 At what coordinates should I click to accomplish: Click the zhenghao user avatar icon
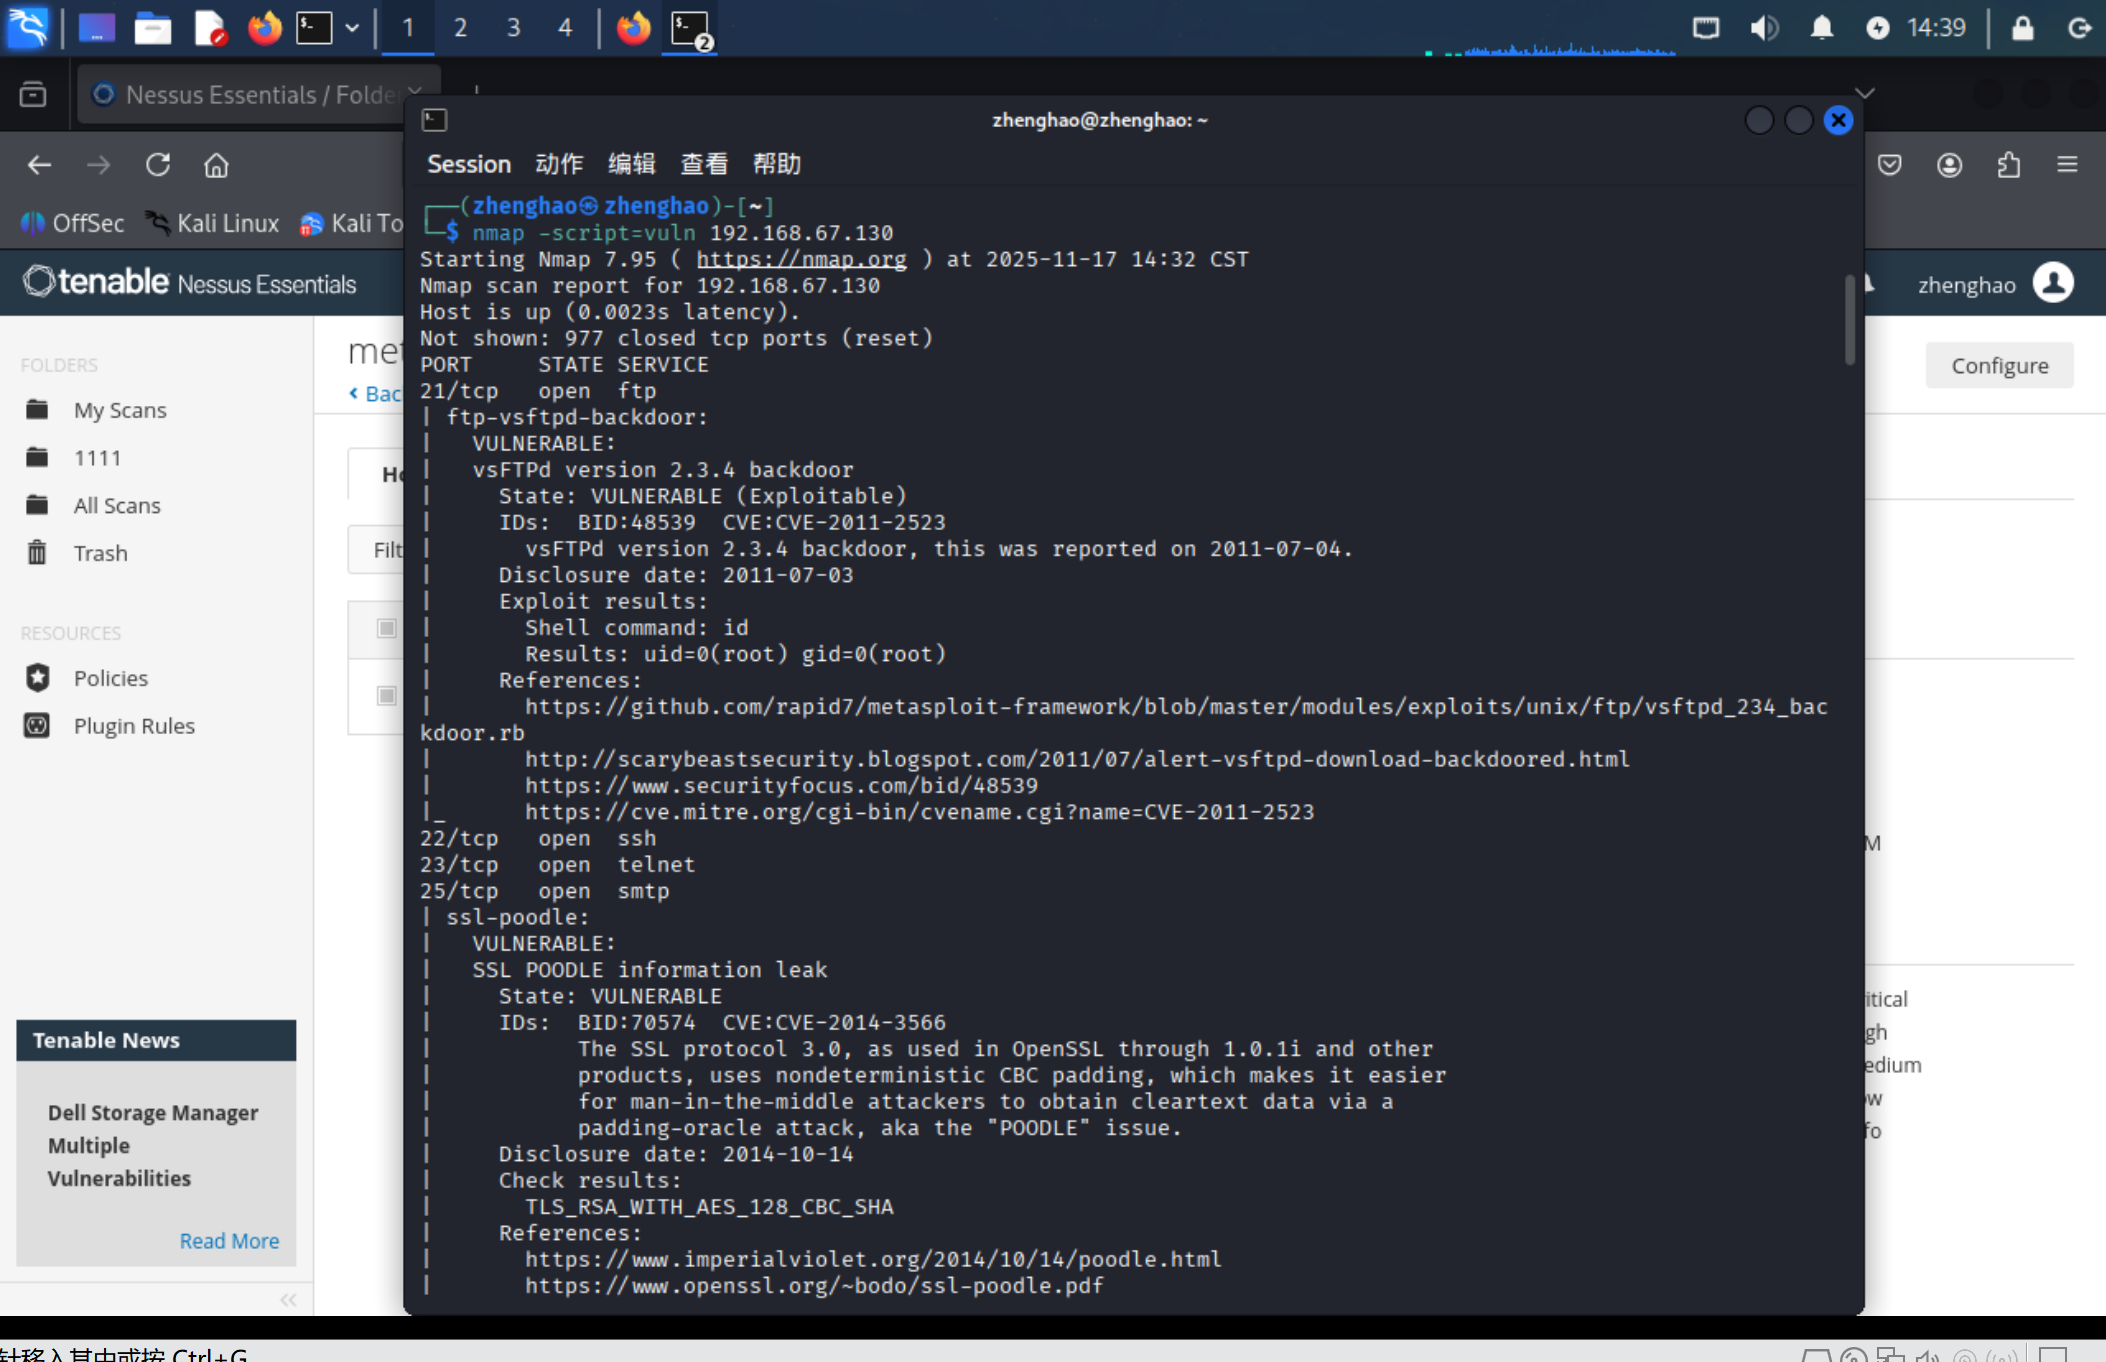[x=2053, y=284]
